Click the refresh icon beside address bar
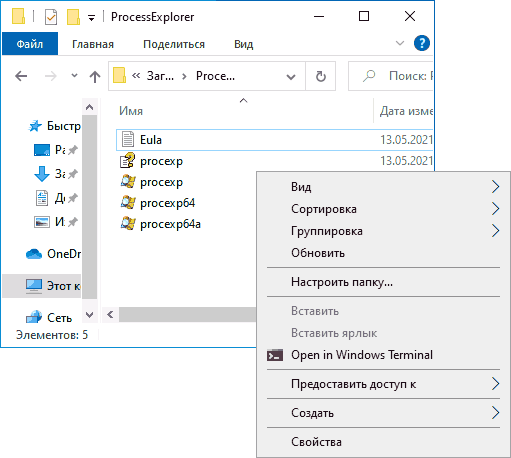 [320, 76]
